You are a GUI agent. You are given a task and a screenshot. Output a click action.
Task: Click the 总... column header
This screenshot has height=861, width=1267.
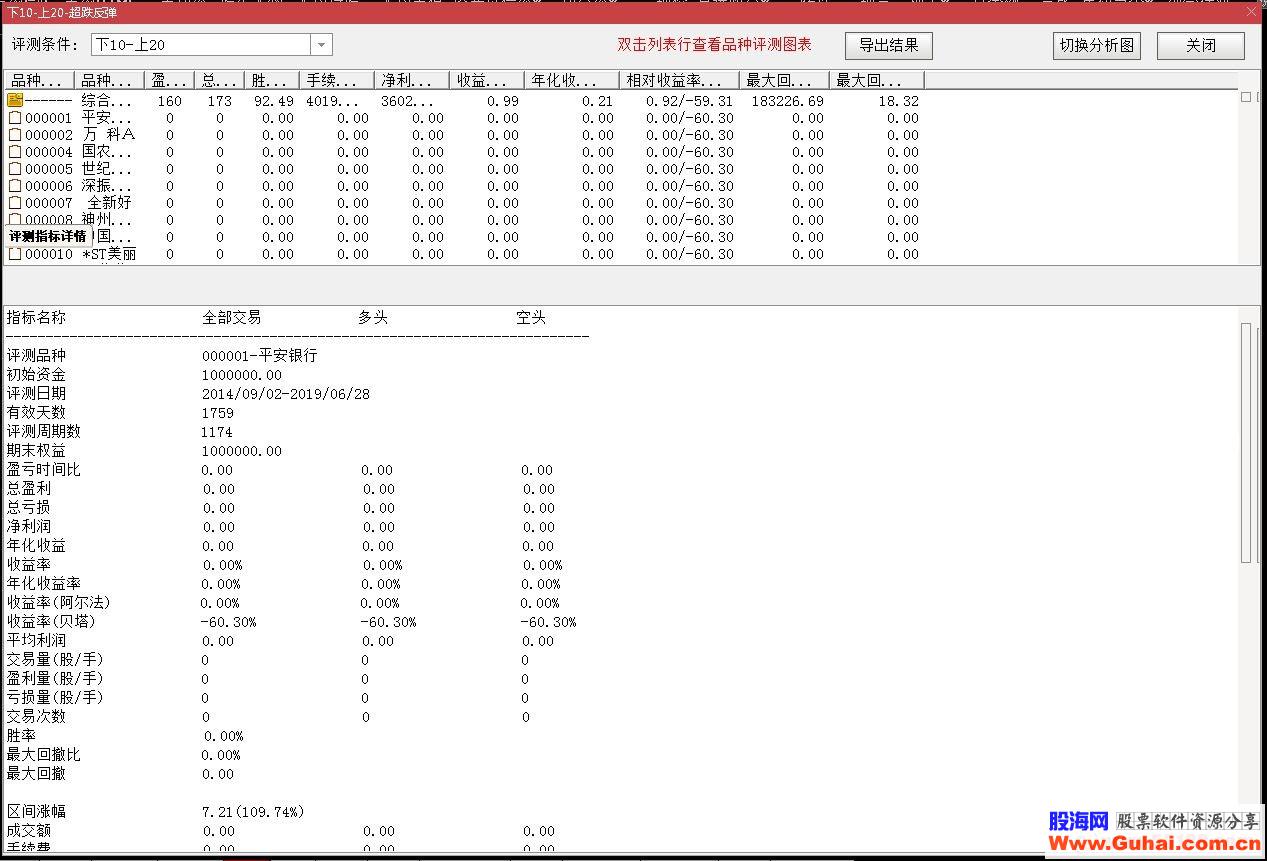coord(219,80)
